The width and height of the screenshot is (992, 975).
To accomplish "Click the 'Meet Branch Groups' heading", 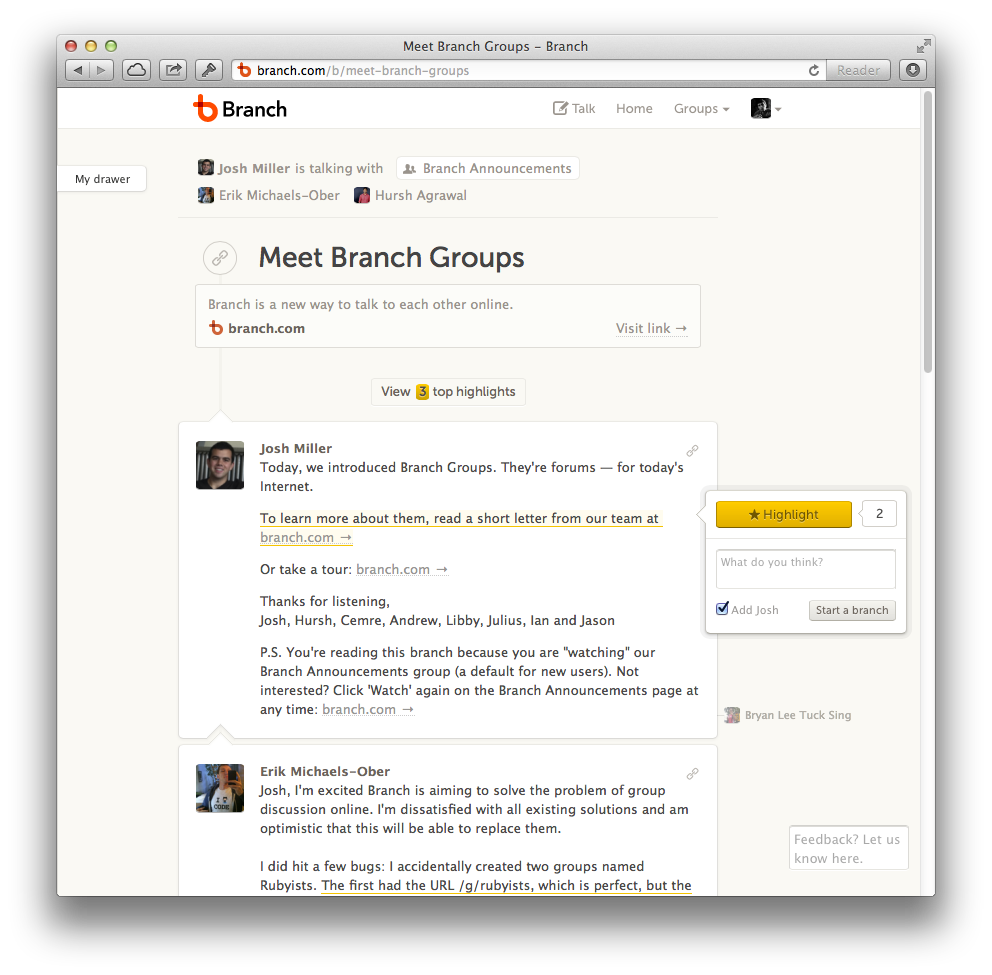I will [x=392, y=258].
